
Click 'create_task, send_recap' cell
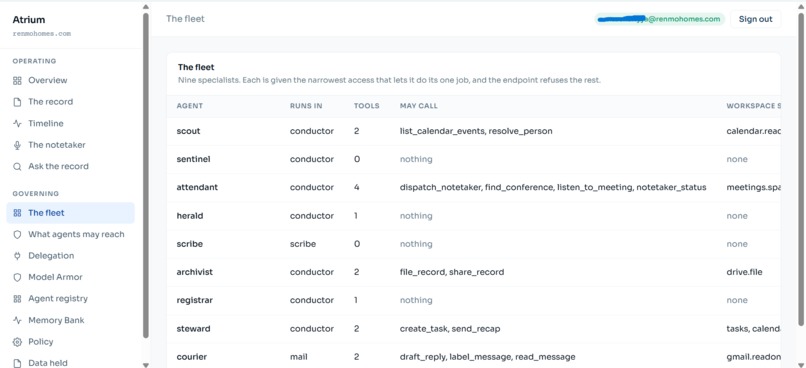(450, 328)
